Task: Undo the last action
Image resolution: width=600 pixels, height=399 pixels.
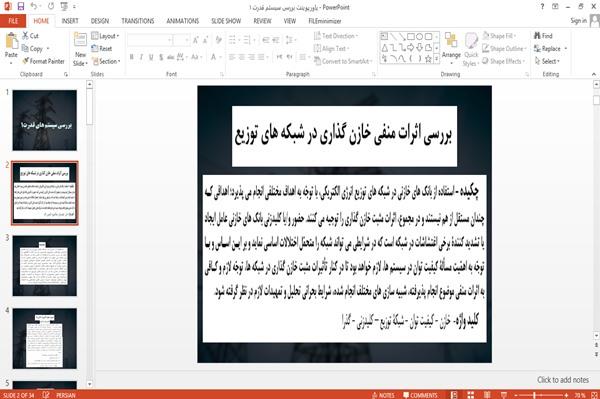Action: pyautogui.click(x=34, y=7)
